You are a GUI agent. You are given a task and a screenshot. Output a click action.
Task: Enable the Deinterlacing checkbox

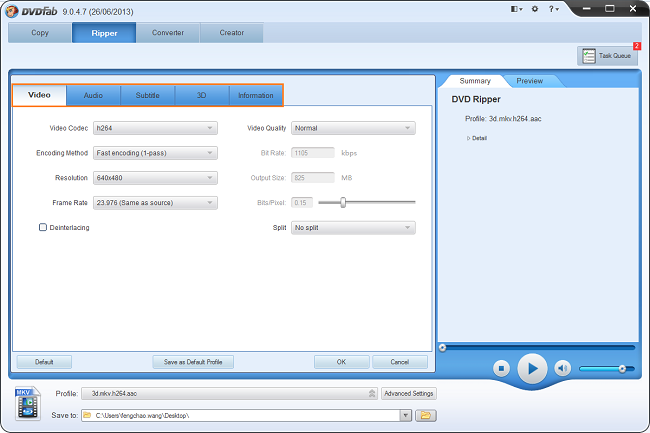(x=43, y=227)
